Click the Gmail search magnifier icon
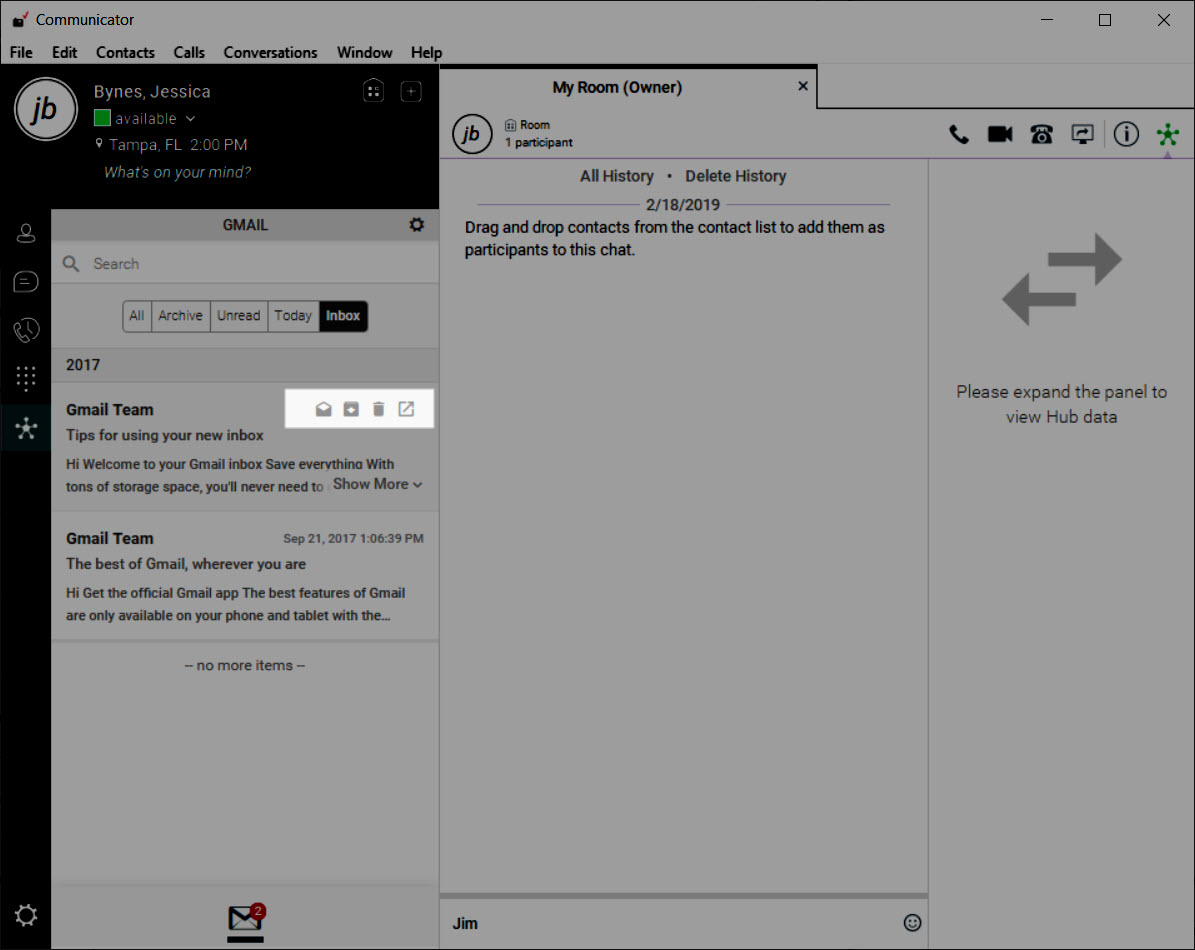The image size is (1195, 950). (x=71, y=264)
